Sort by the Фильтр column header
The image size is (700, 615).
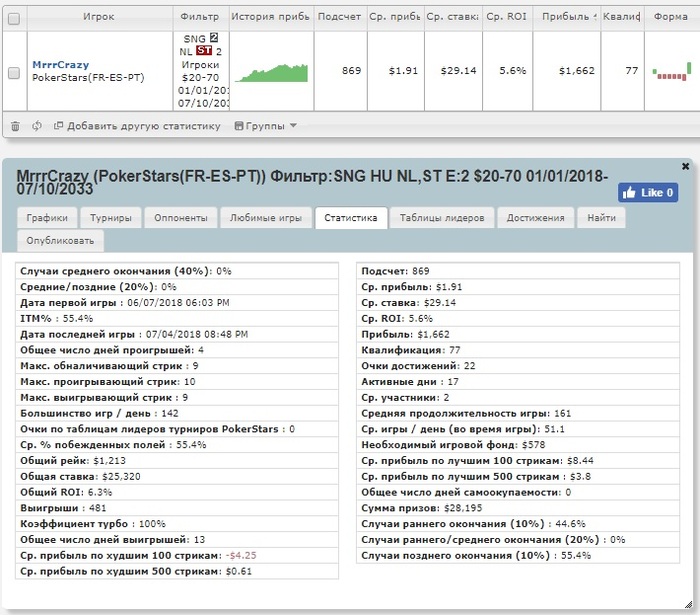tap(200, 17)
